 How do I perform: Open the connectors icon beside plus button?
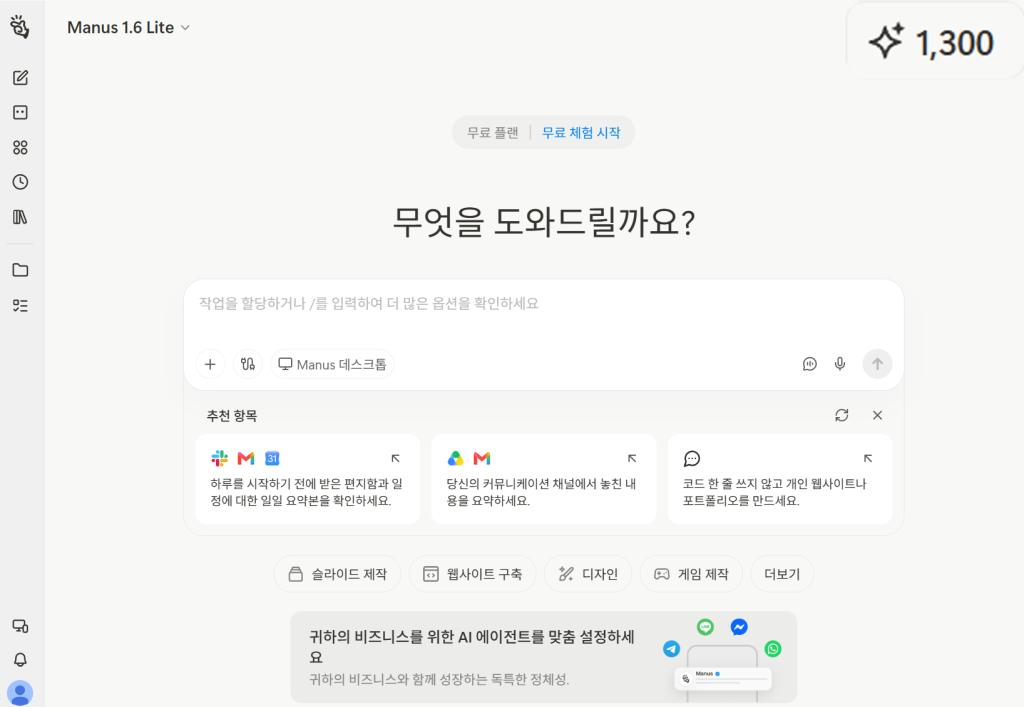[x=248, y=364]
